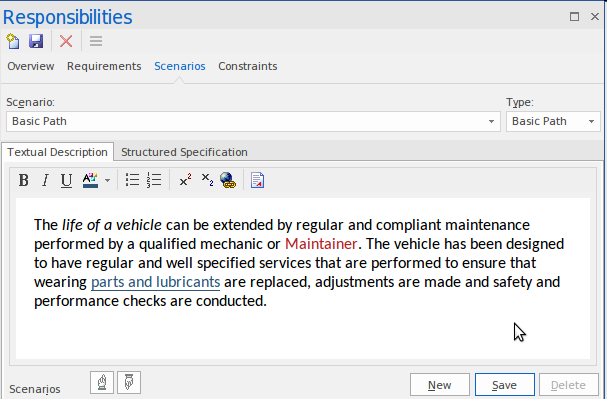Image resolution: width=607 pixels, height=399 pixels.
Task: Open the hamburger options menu icon
Action: tap(96, 41)
